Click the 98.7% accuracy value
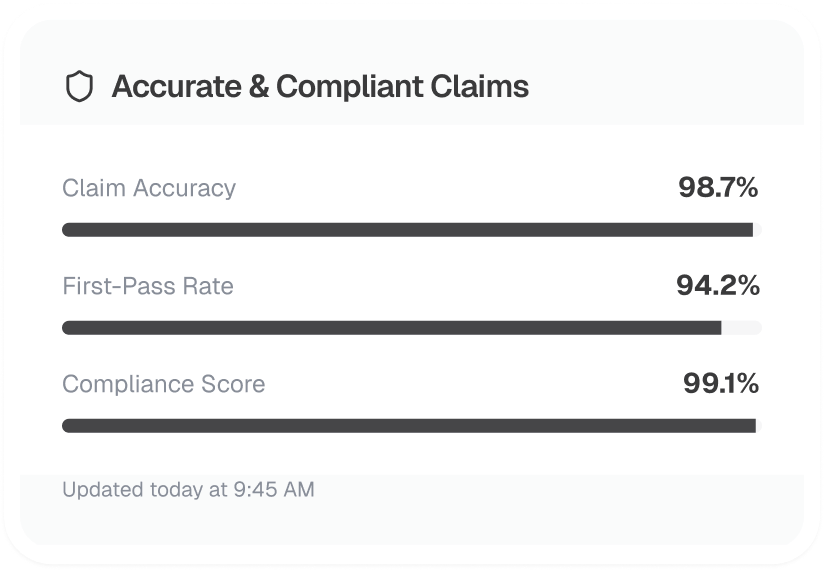Viewport: 824px width, 570px height. 718,187
